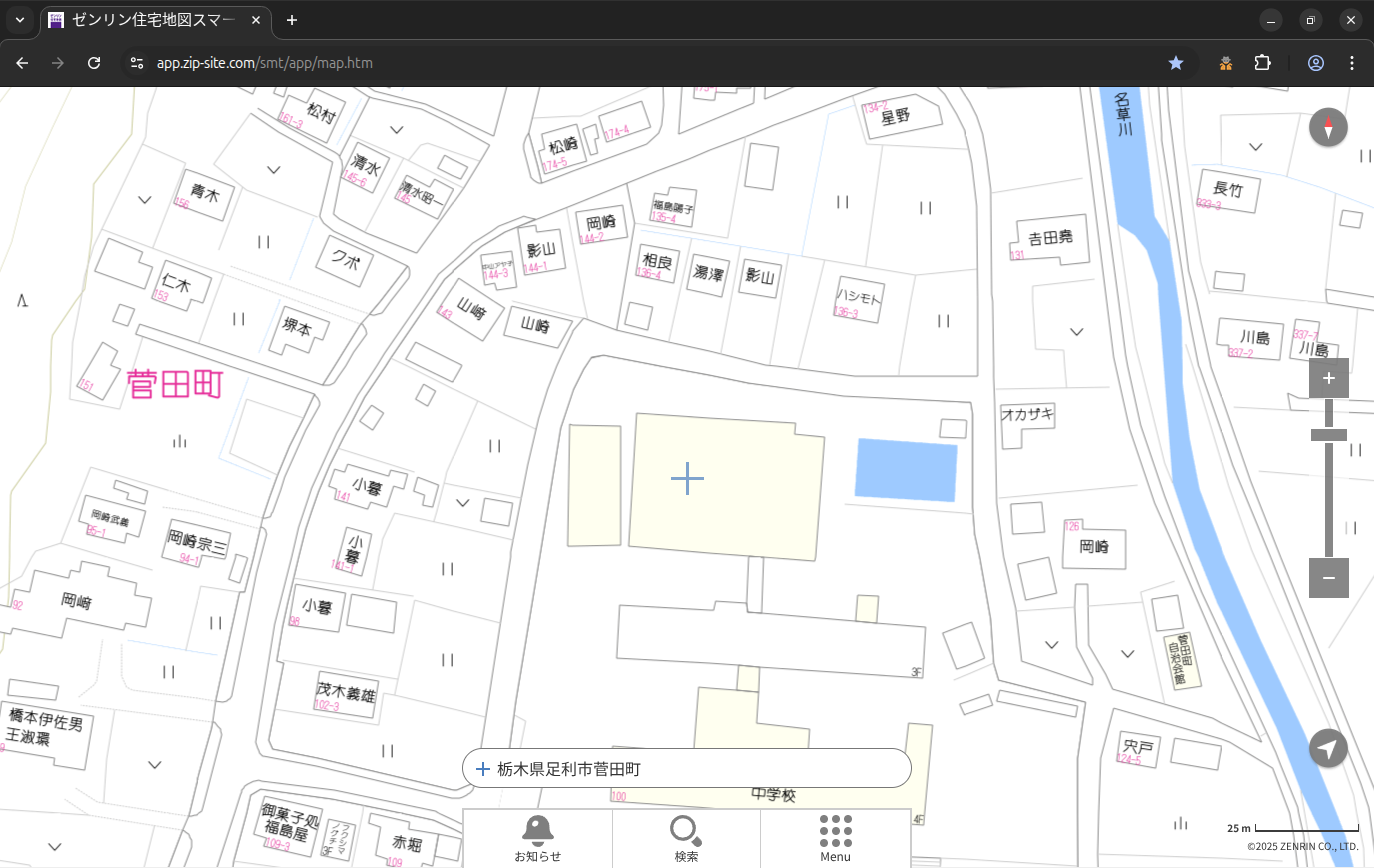Zoom in with the plus button
Viewport: 1374px width, 868px height.
pyautogui.click(x=1328, y=378)
